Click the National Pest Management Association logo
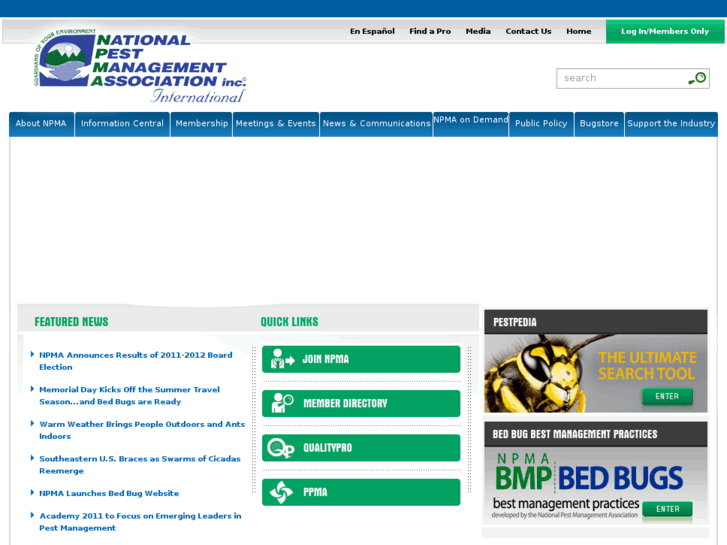 pyautogui.click(x=140, y=65)
